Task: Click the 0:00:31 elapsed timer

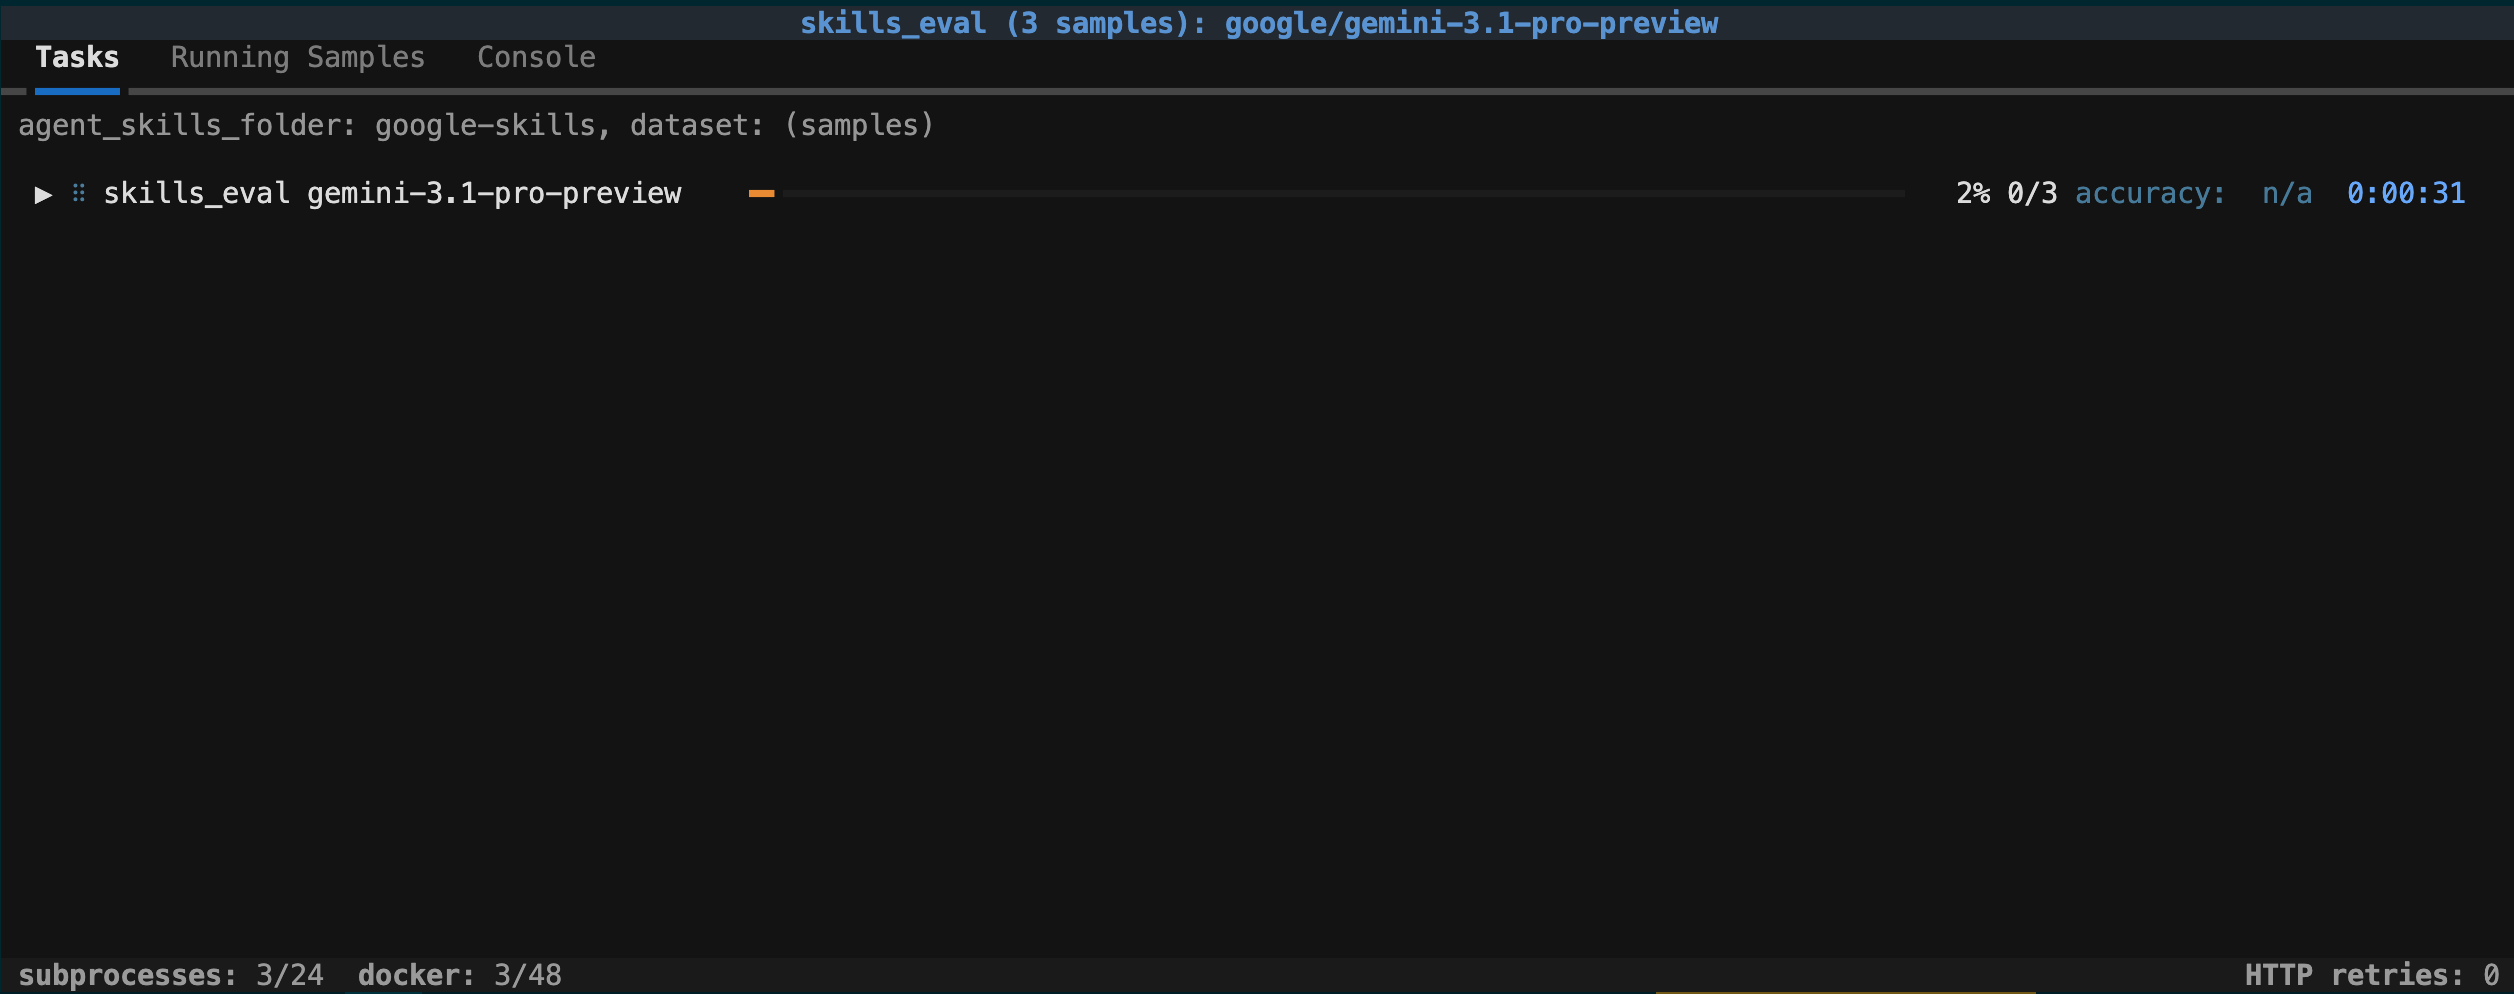Action: pos(2406,193)
